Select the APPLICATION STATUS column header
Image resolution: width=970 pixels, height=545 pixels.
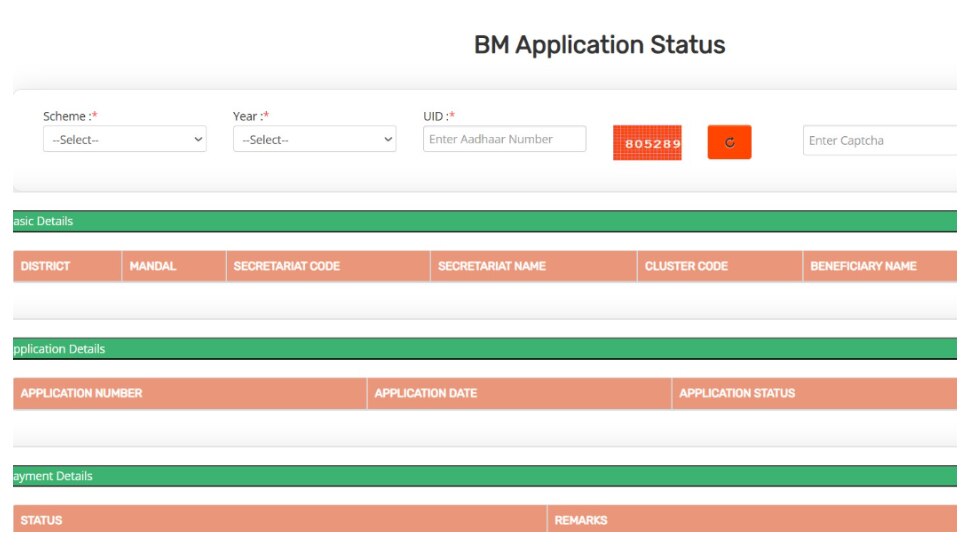click(814, 393)
